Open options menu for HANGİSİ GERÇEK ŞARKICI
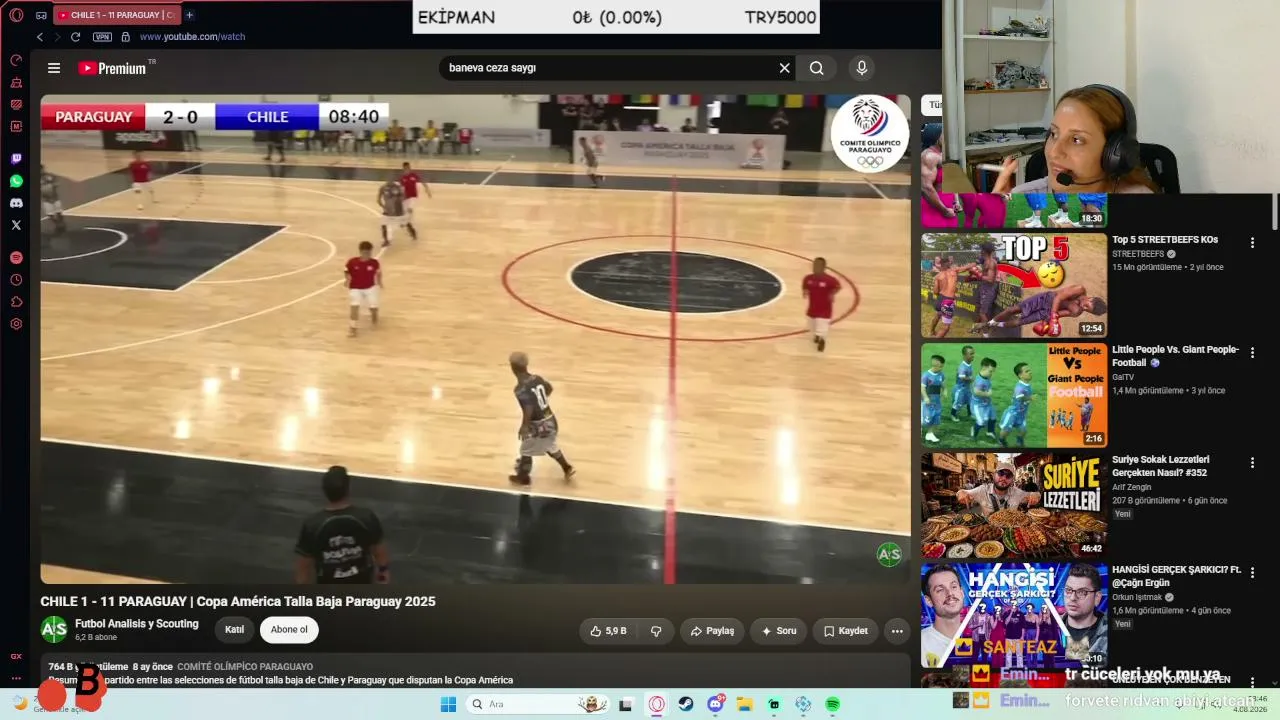 [1252, 572]
